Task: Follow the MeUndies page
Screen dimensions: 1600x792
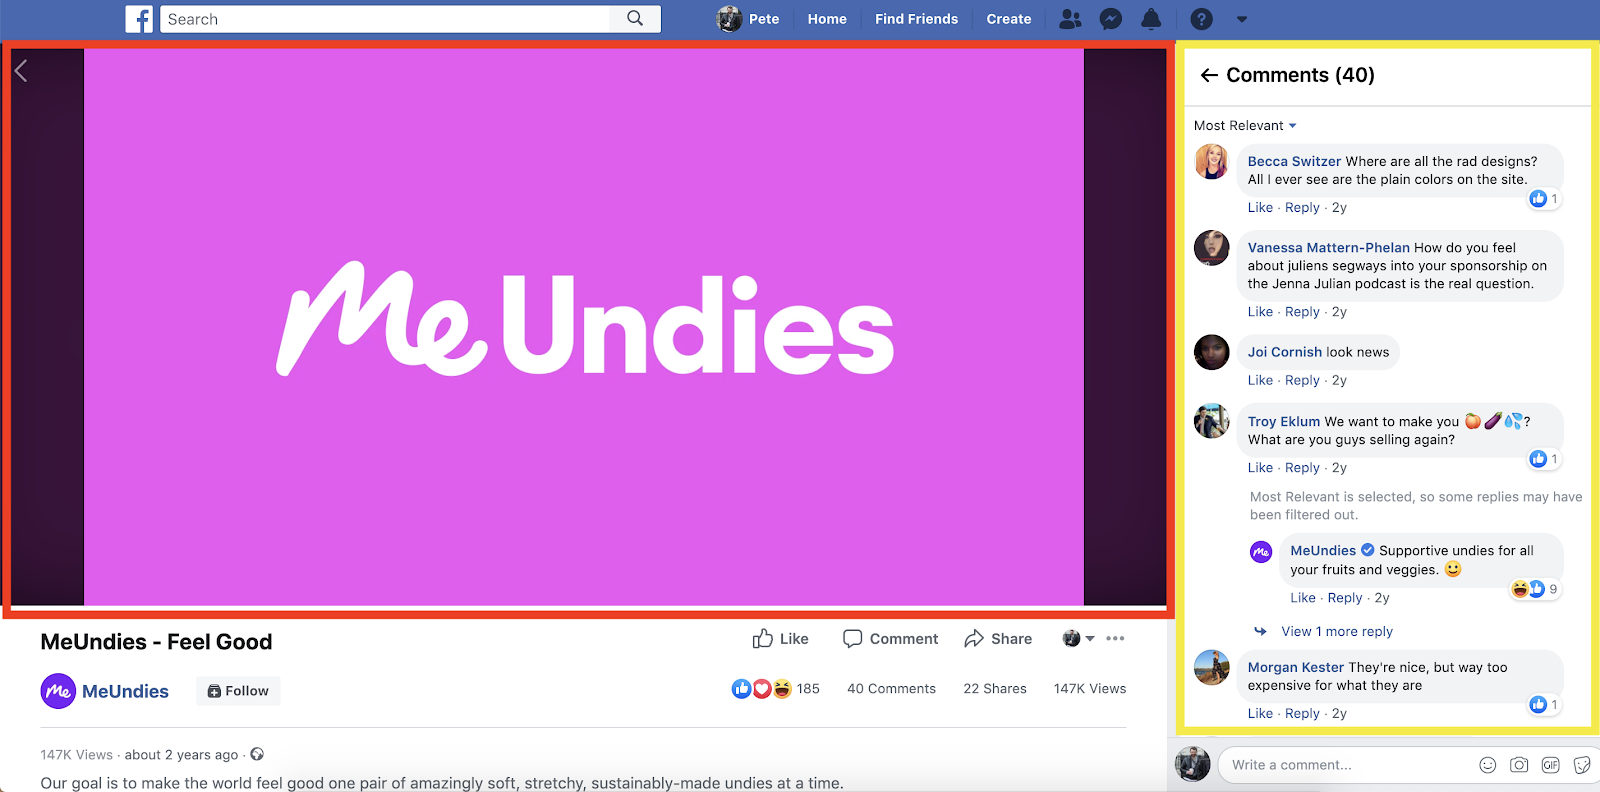Action: pos(238,691)
